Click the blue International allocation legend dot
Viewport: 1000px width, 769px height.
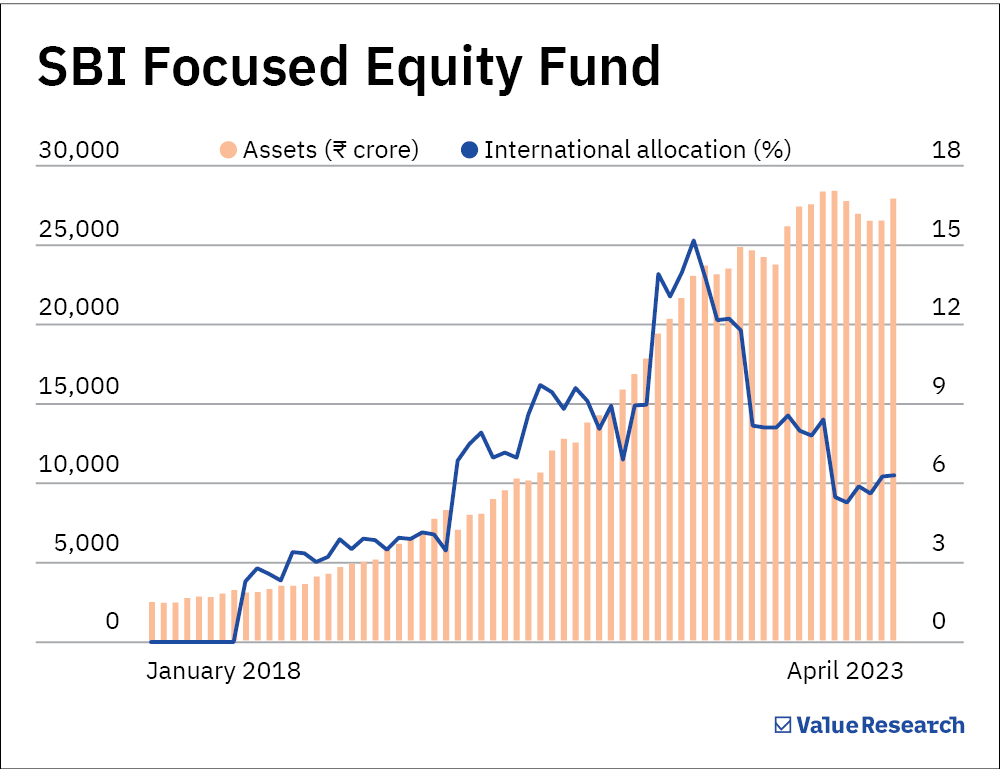tap(469, 150)
